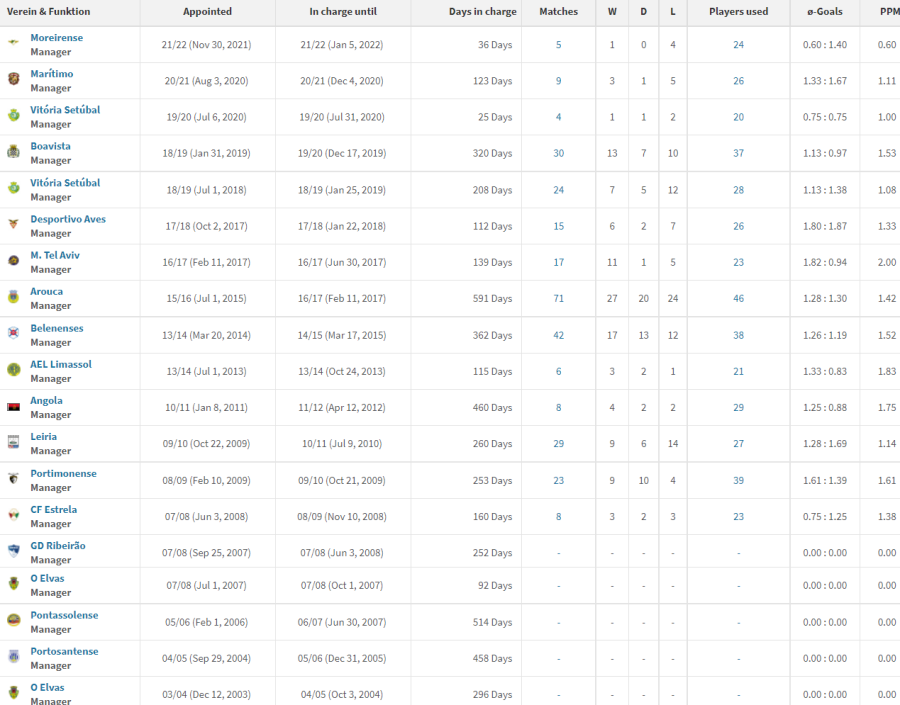This screenshot has width=900, height=705.
Task: Click the text '514 Days'
Action: point(492,622)
